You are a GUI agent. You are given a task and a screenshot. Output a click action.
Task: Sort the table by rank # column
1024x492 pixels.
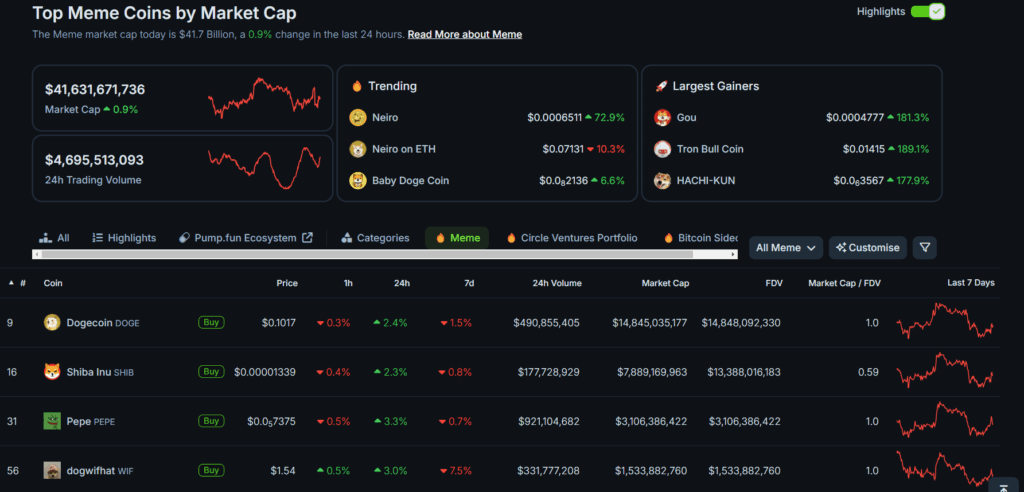point(22,283)
